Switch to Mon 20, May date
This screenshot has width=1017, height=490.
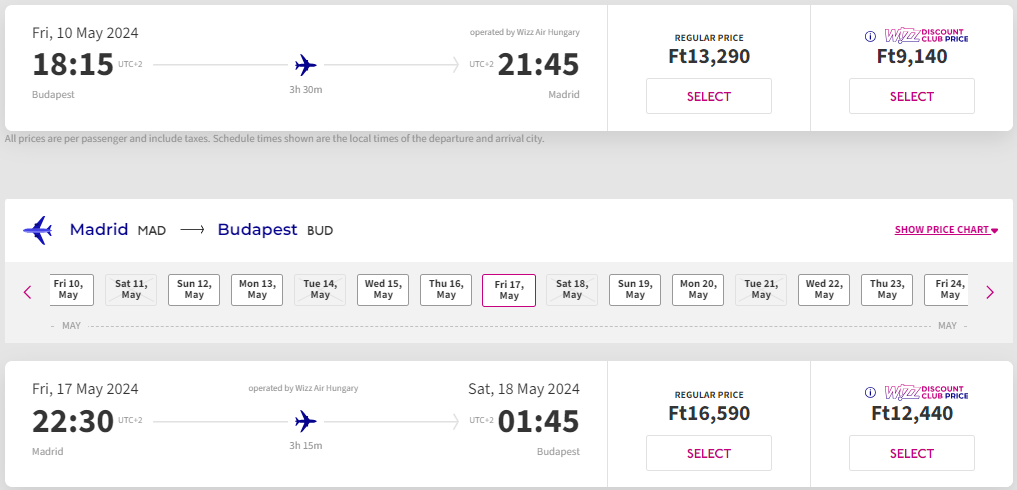698,290
